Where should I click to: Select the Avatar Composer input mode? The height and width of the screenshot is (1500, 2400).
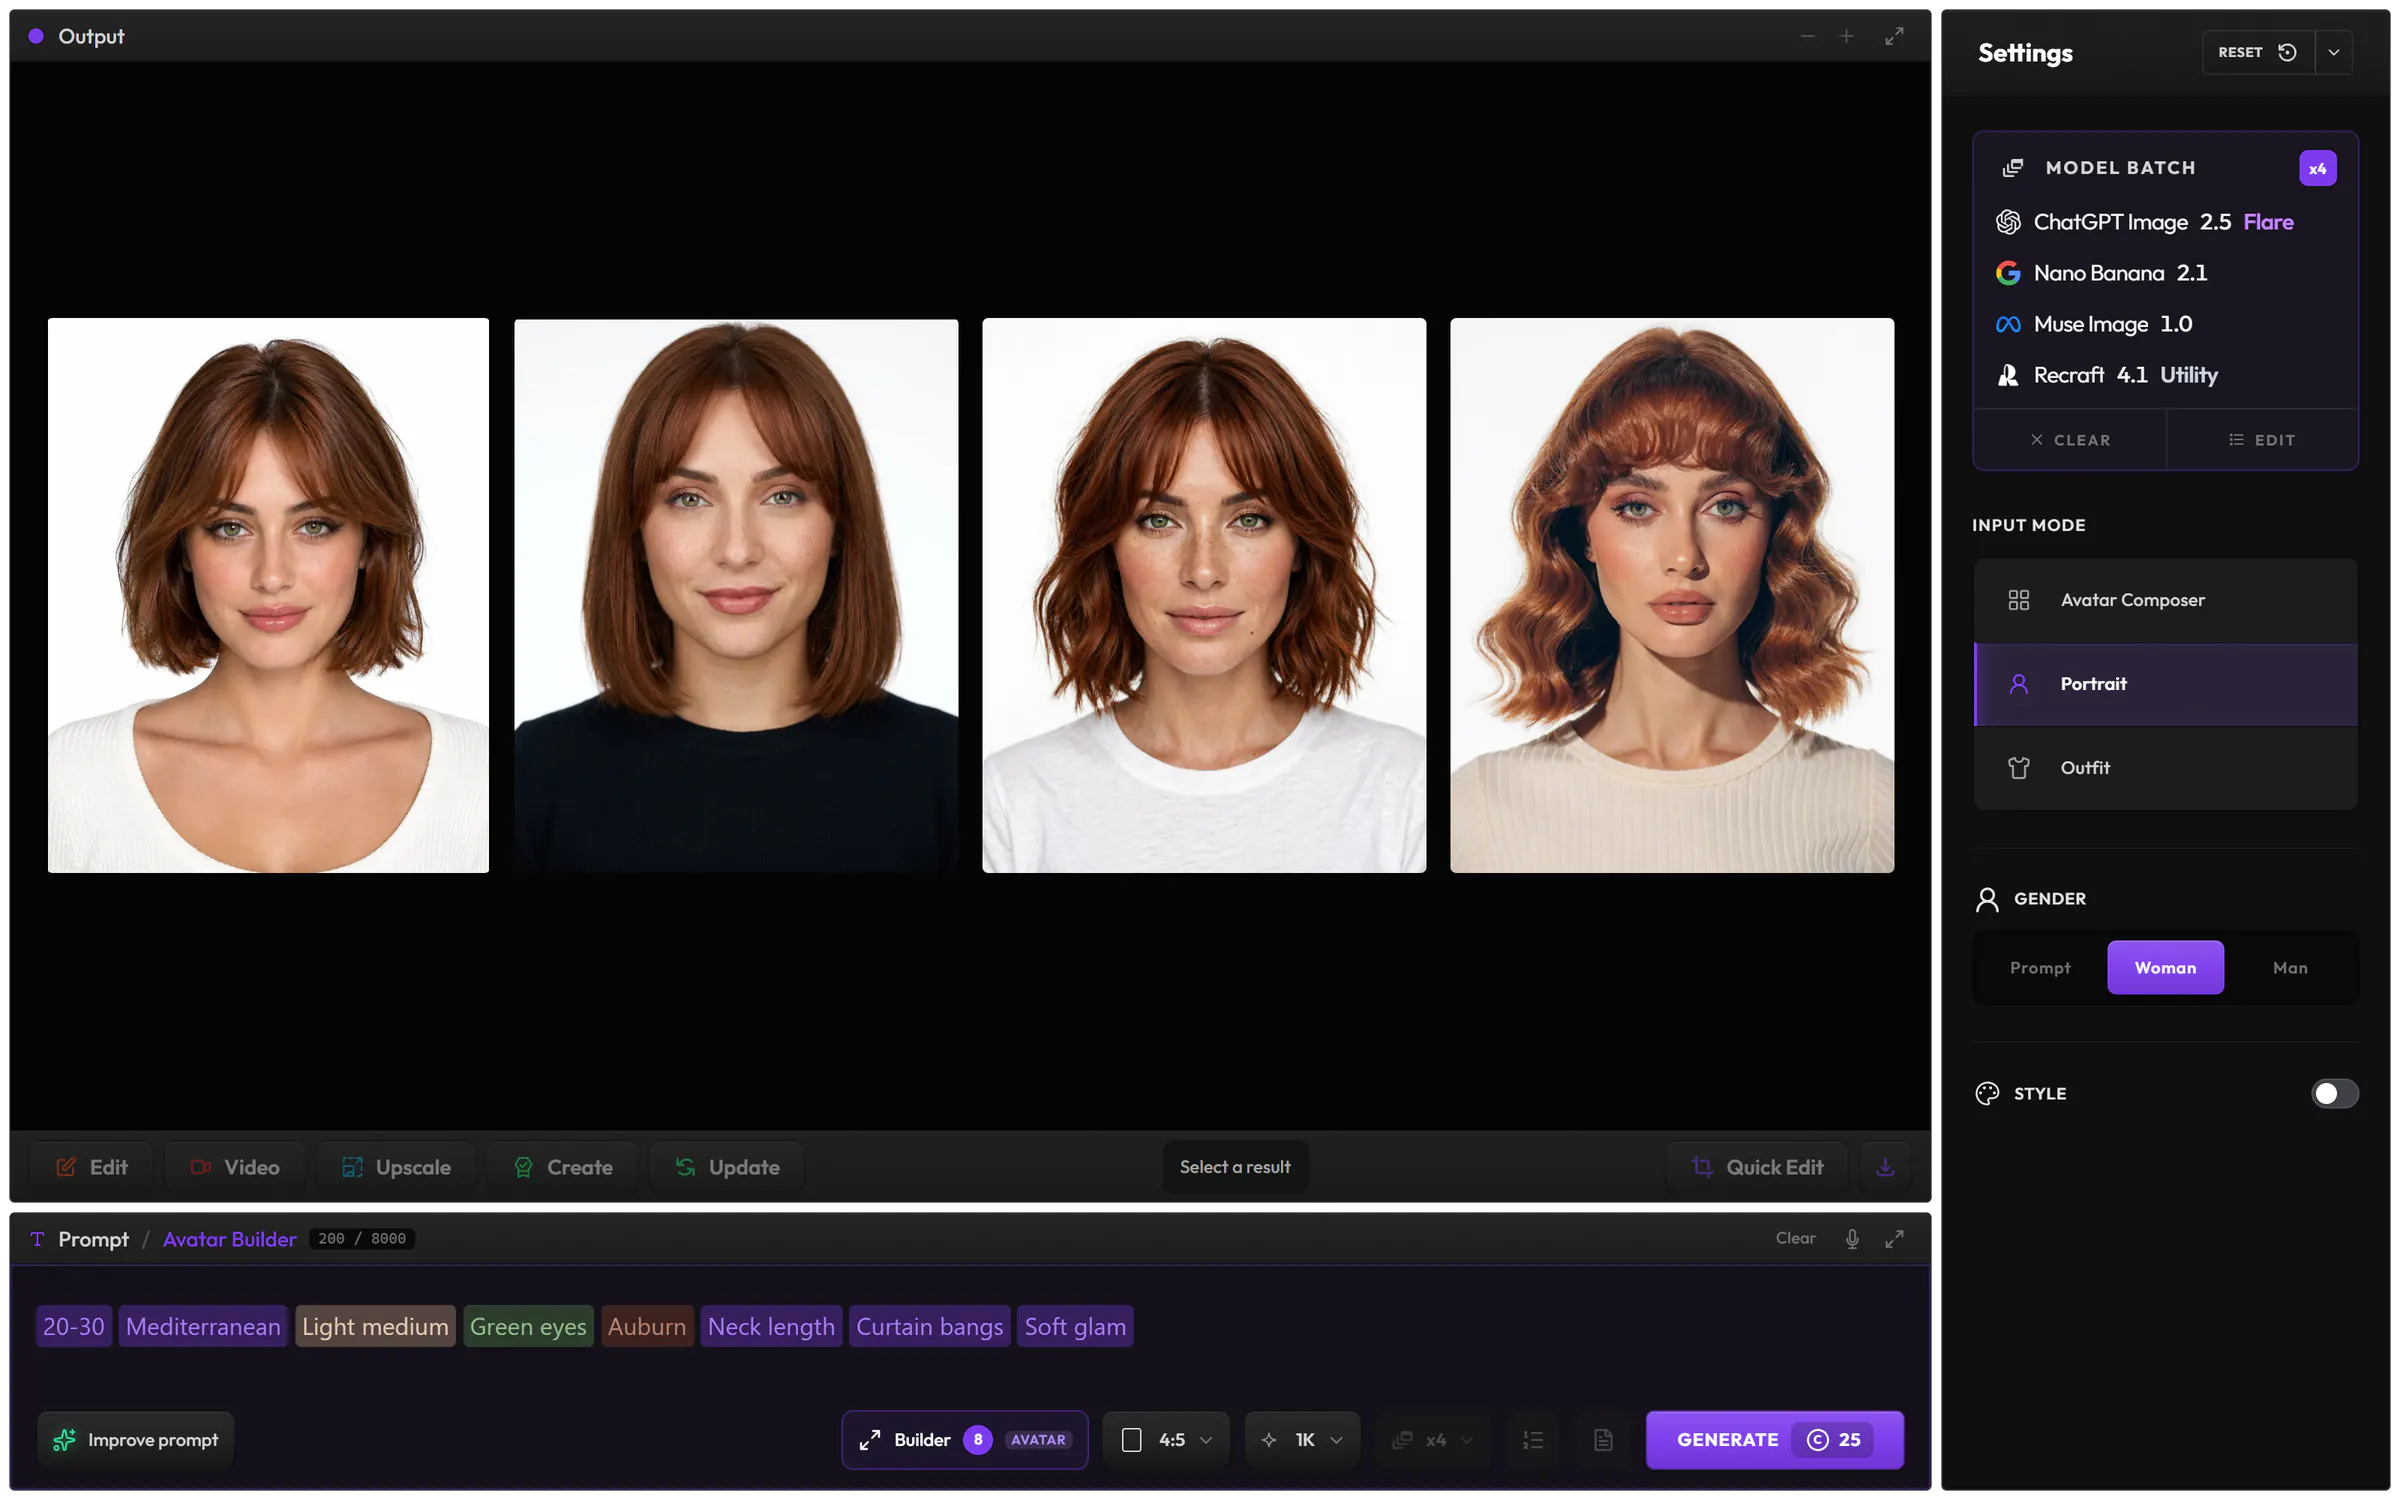tap(2166, 600)
